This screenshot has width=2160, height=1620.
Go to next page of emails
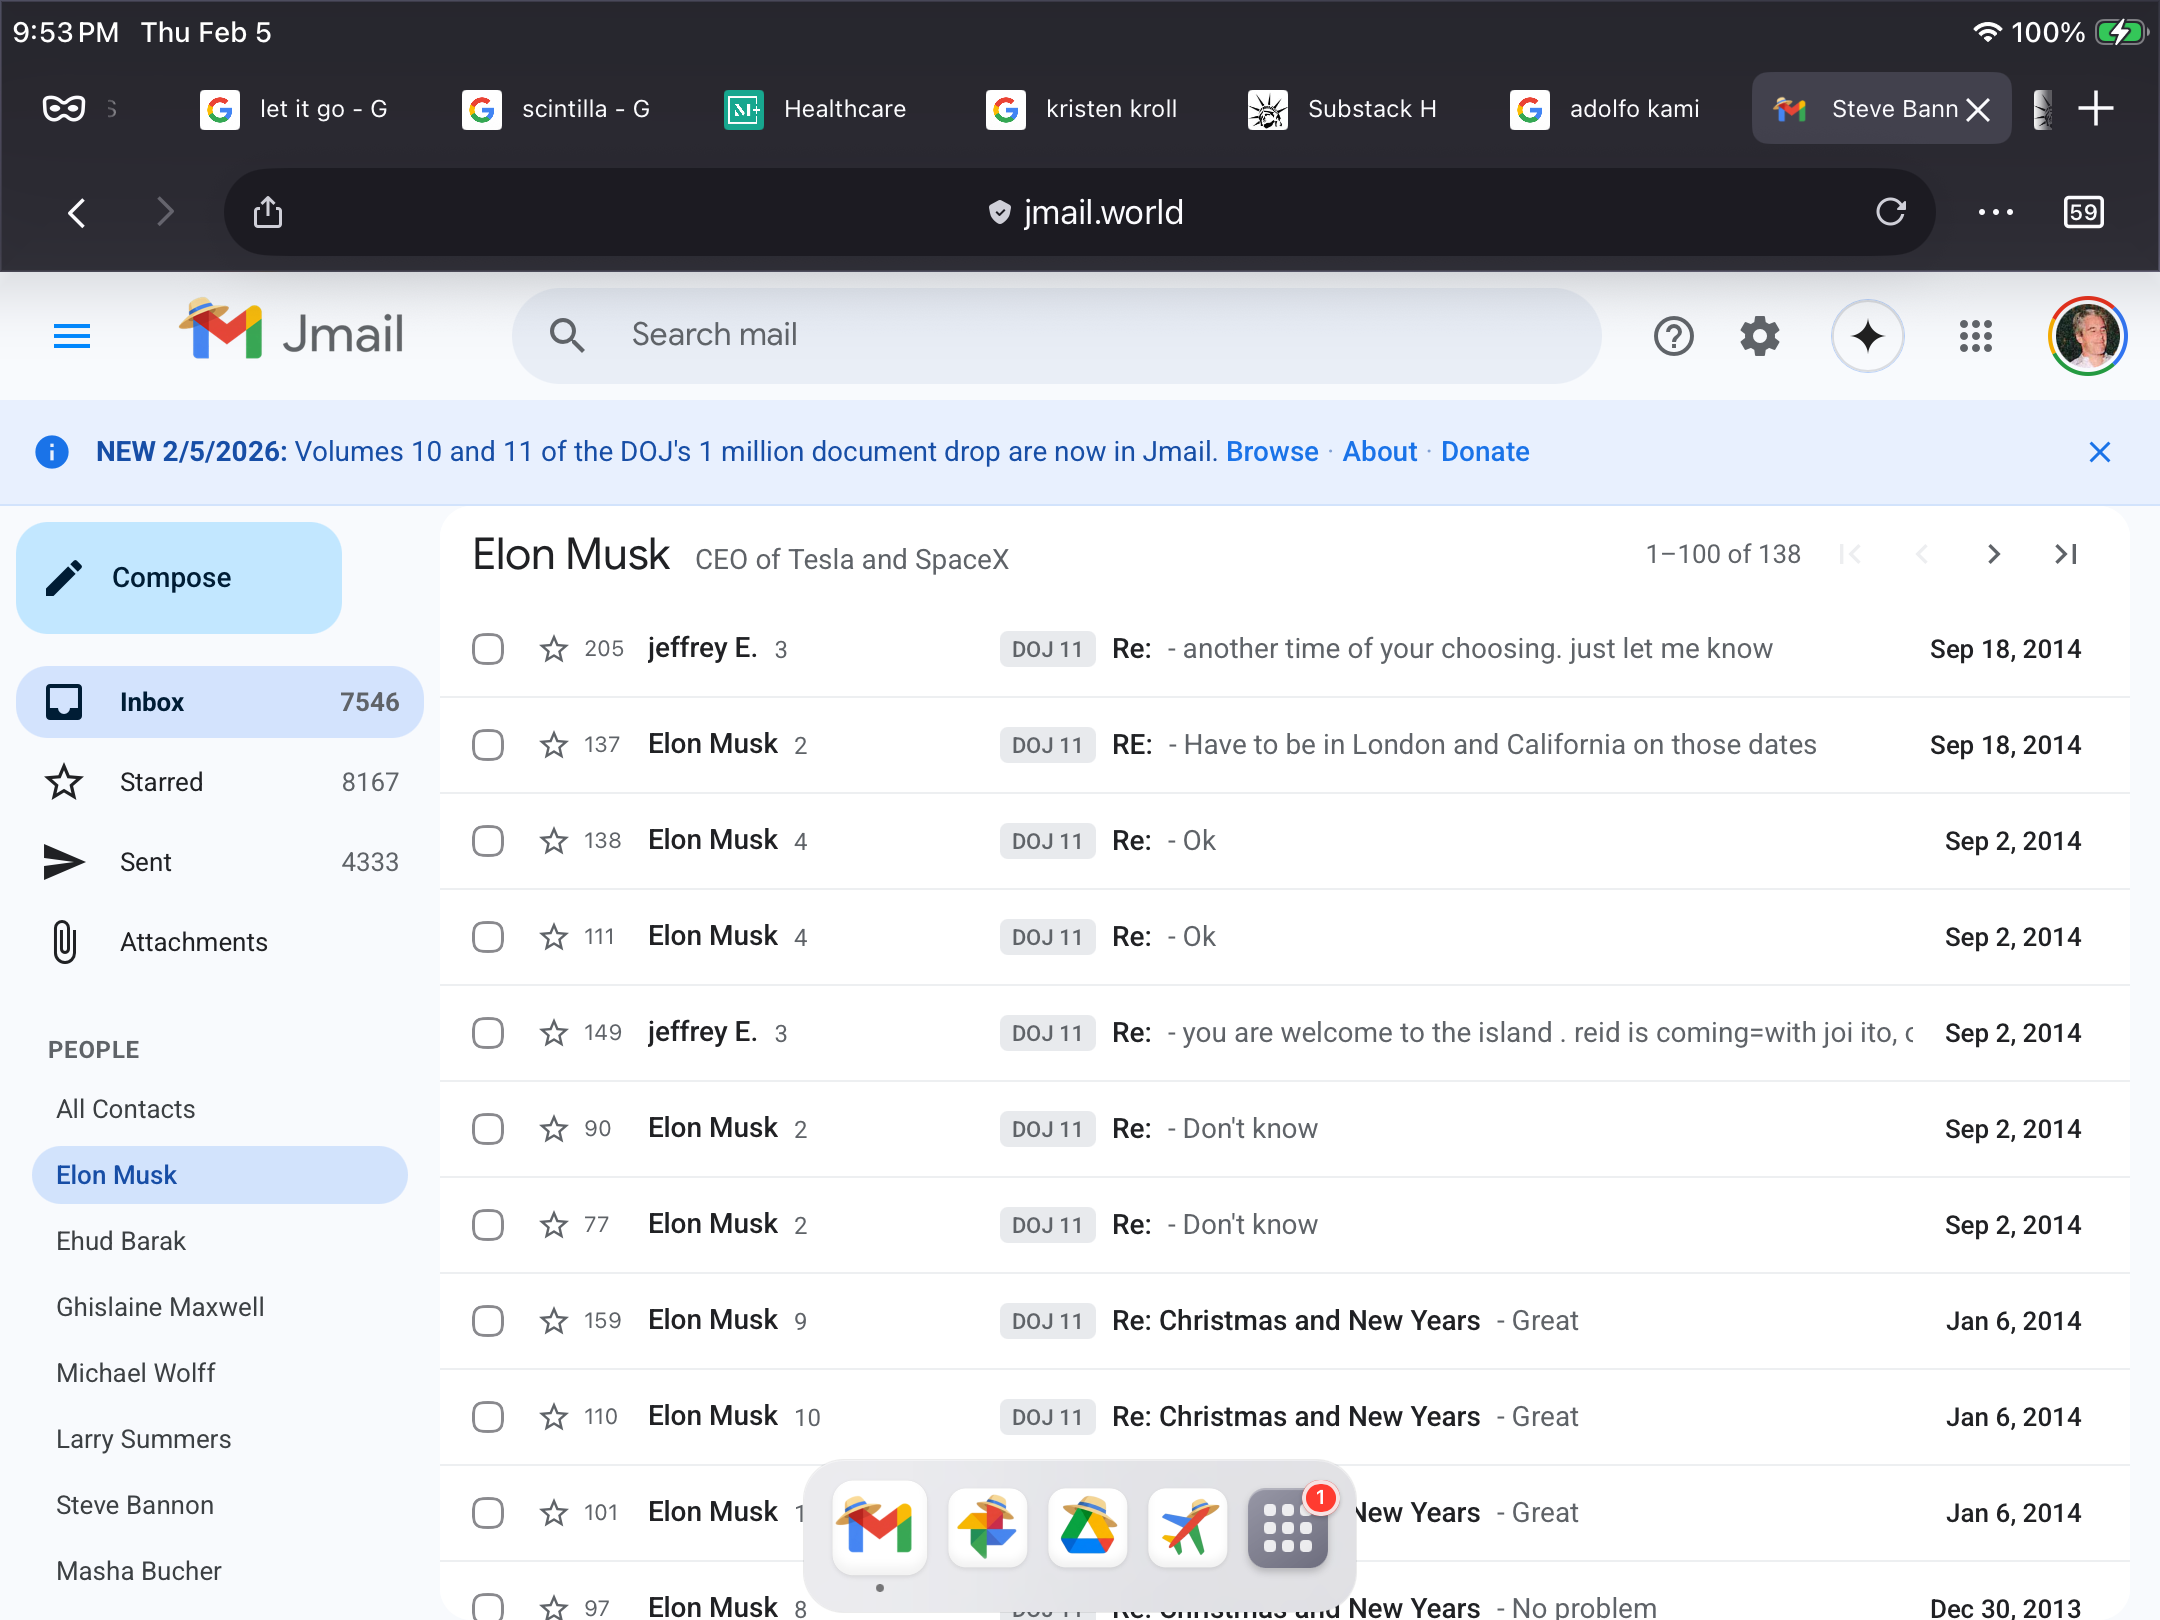[1993, 554]
